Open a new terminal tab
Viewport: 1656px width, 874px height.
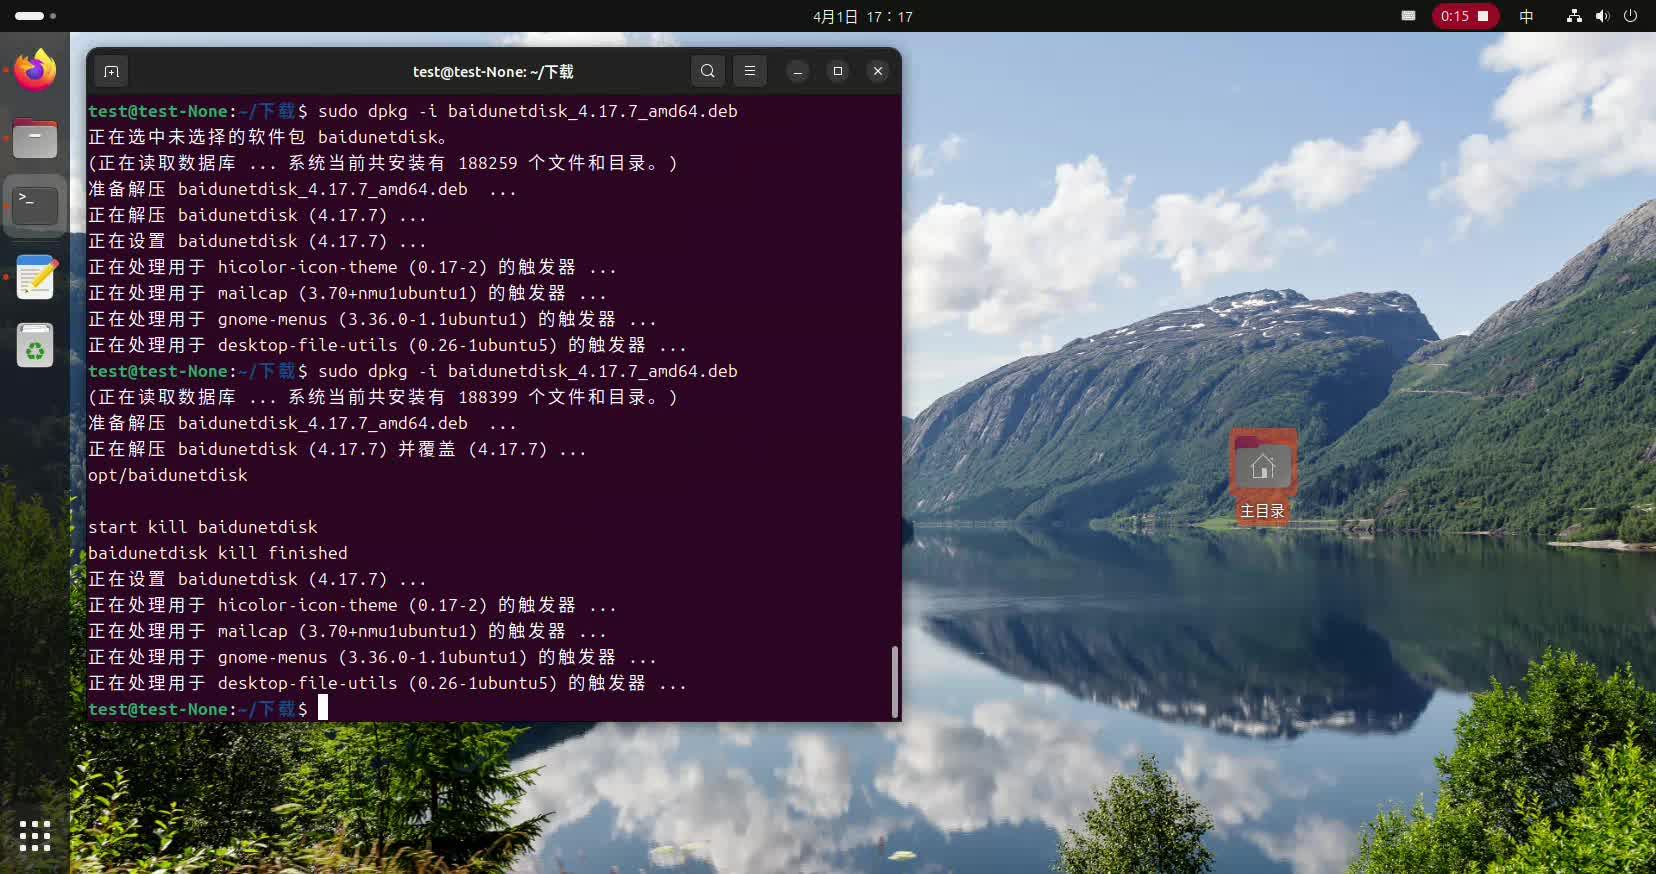click(x=111, y=71)
